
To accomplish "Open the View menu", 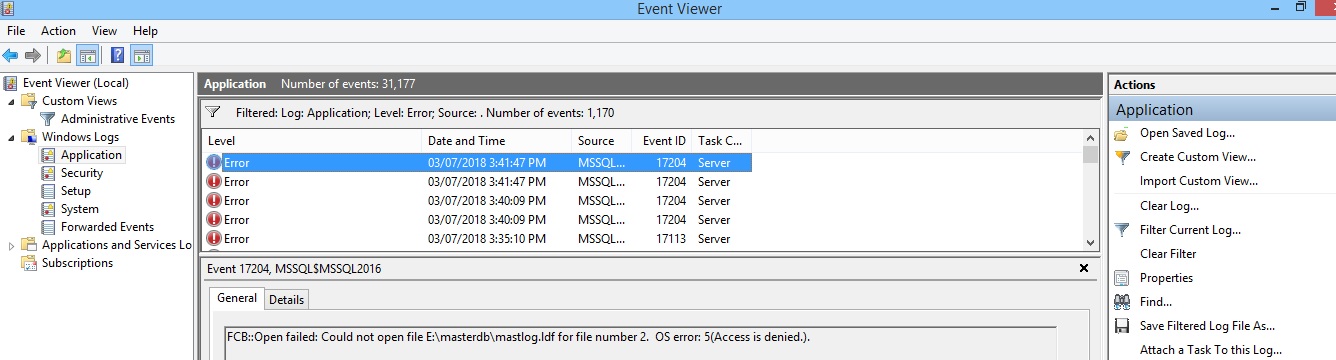I will [104, 31].
